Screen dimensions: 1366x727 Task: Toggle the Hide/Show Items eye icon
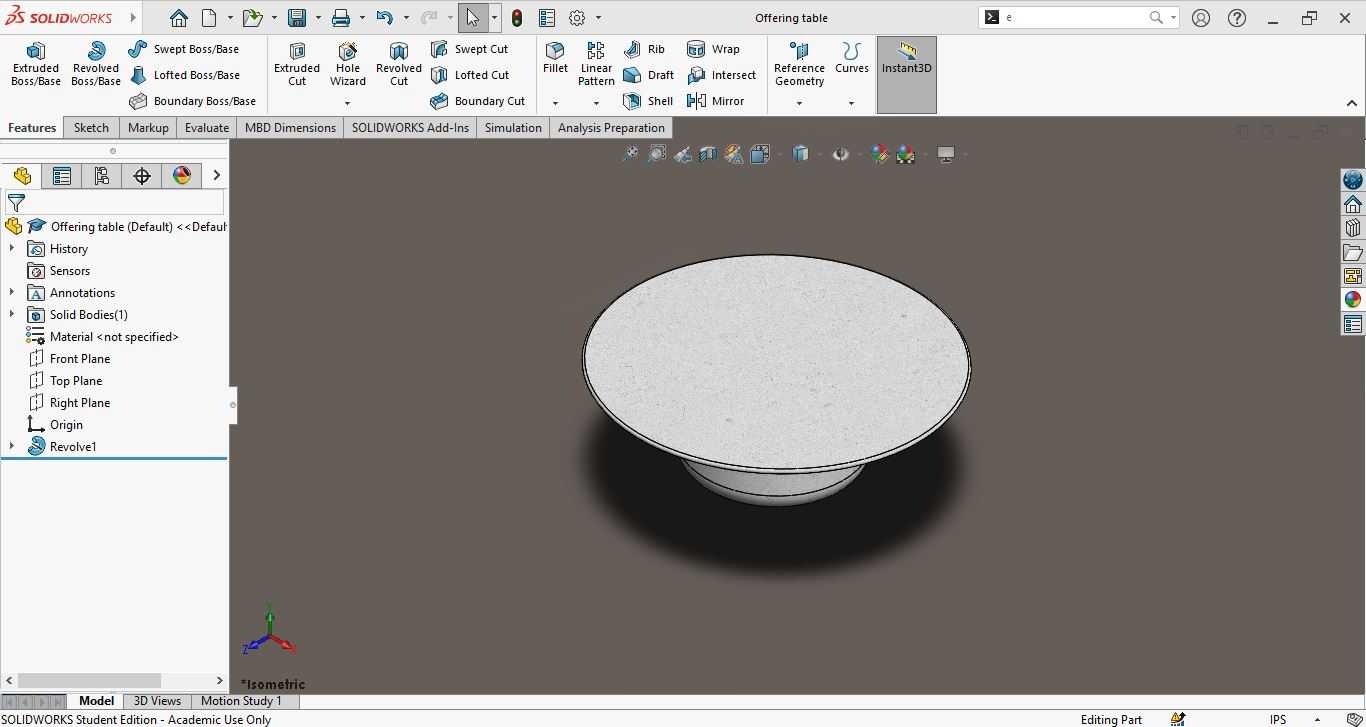(841, 154)
